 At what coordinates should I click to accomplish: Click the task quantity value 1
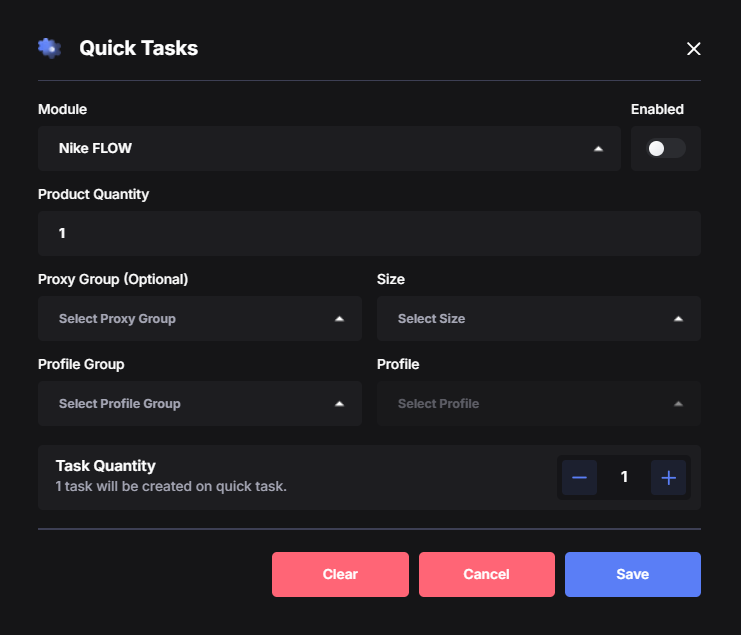click(624, 477)
